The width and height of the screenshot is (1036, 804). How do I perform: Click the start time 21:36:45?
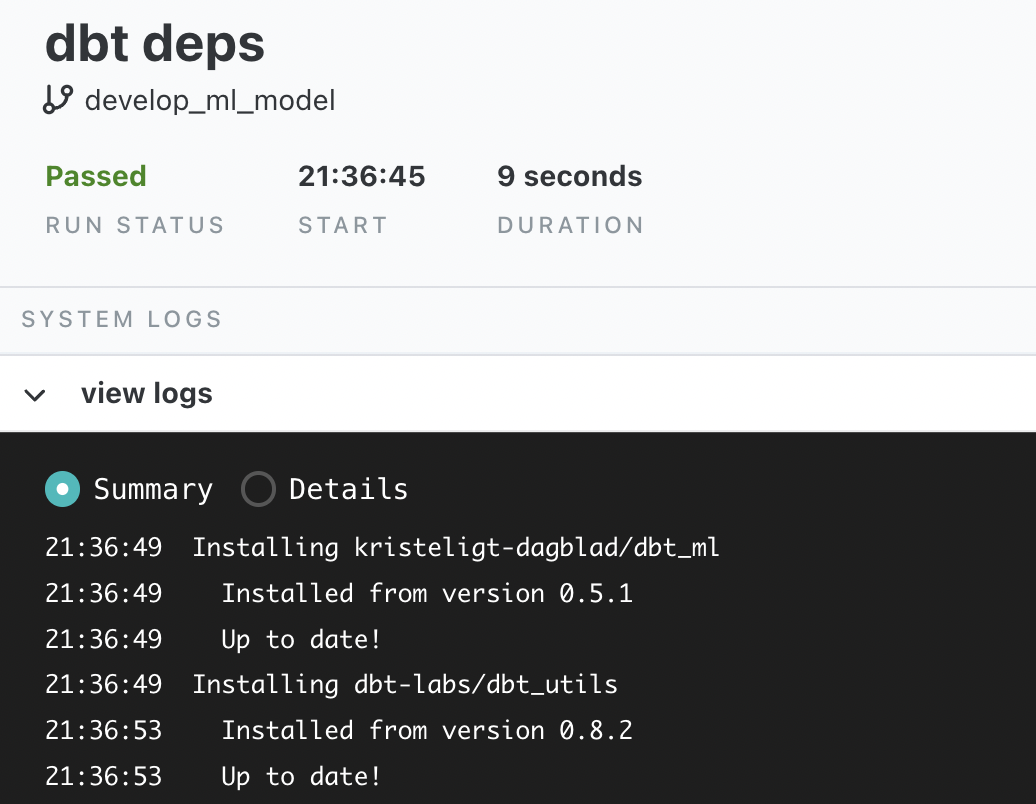pyautogui.click(x=361, y=176)
